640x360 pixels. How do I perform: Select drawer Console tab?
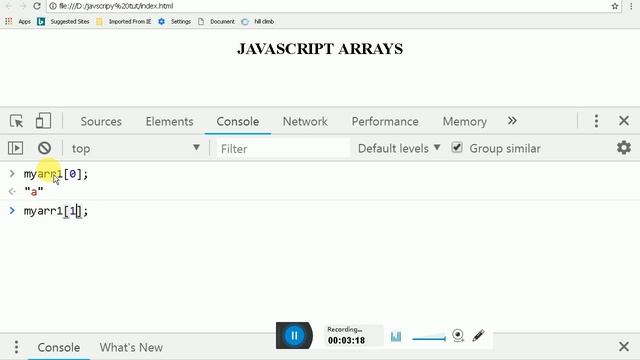tap(58, 347)
